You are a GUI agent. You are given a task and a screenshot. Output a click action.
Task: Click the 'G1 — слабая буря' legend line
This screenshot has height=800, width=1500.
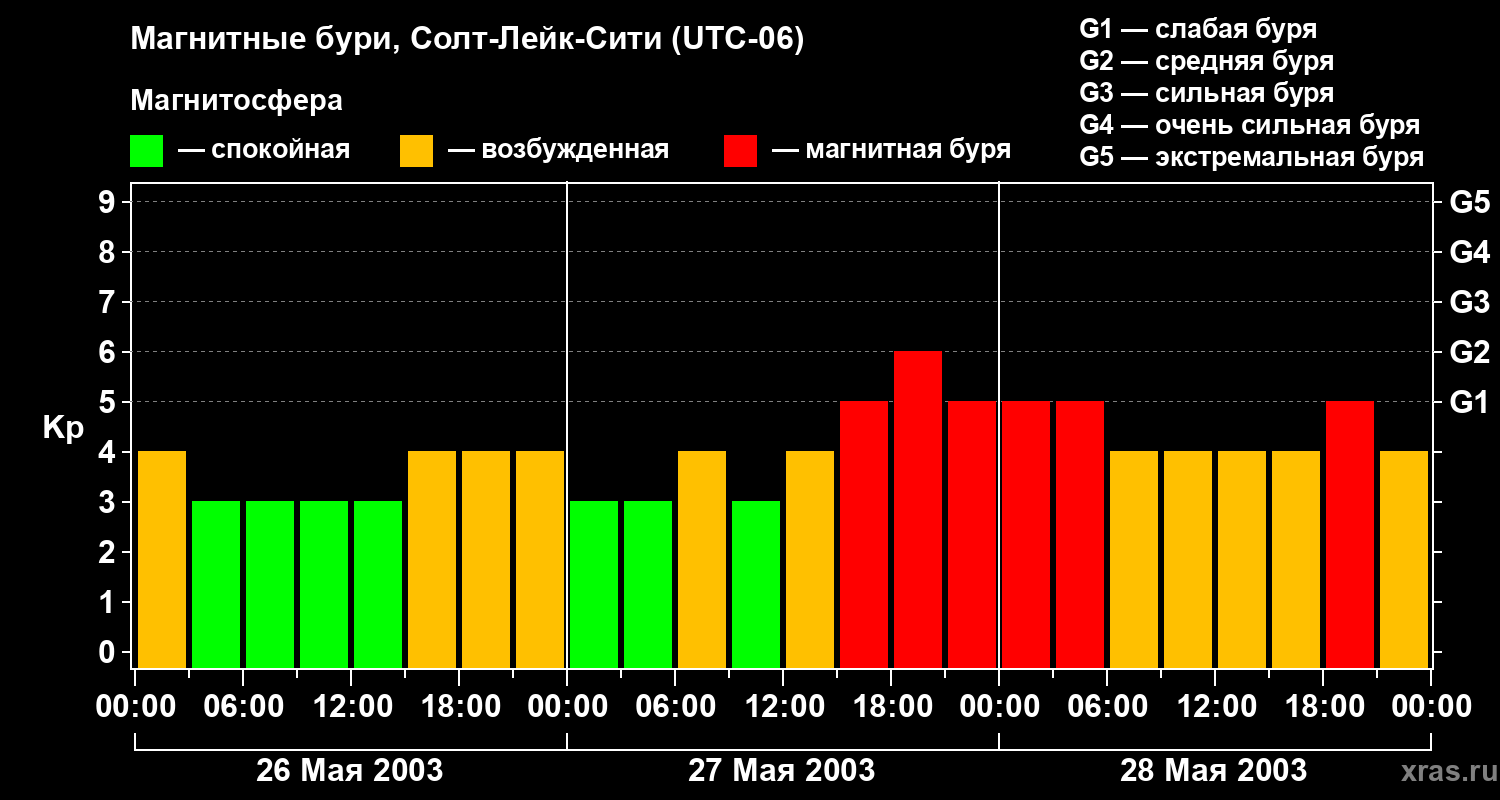coord(1198,29)
